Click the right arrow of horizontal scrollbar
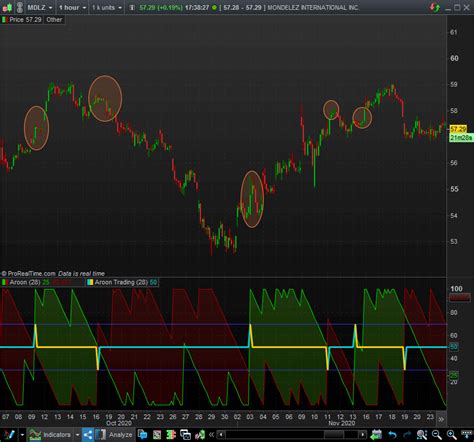The image size is (474, 442). click(x=363, y=434)
